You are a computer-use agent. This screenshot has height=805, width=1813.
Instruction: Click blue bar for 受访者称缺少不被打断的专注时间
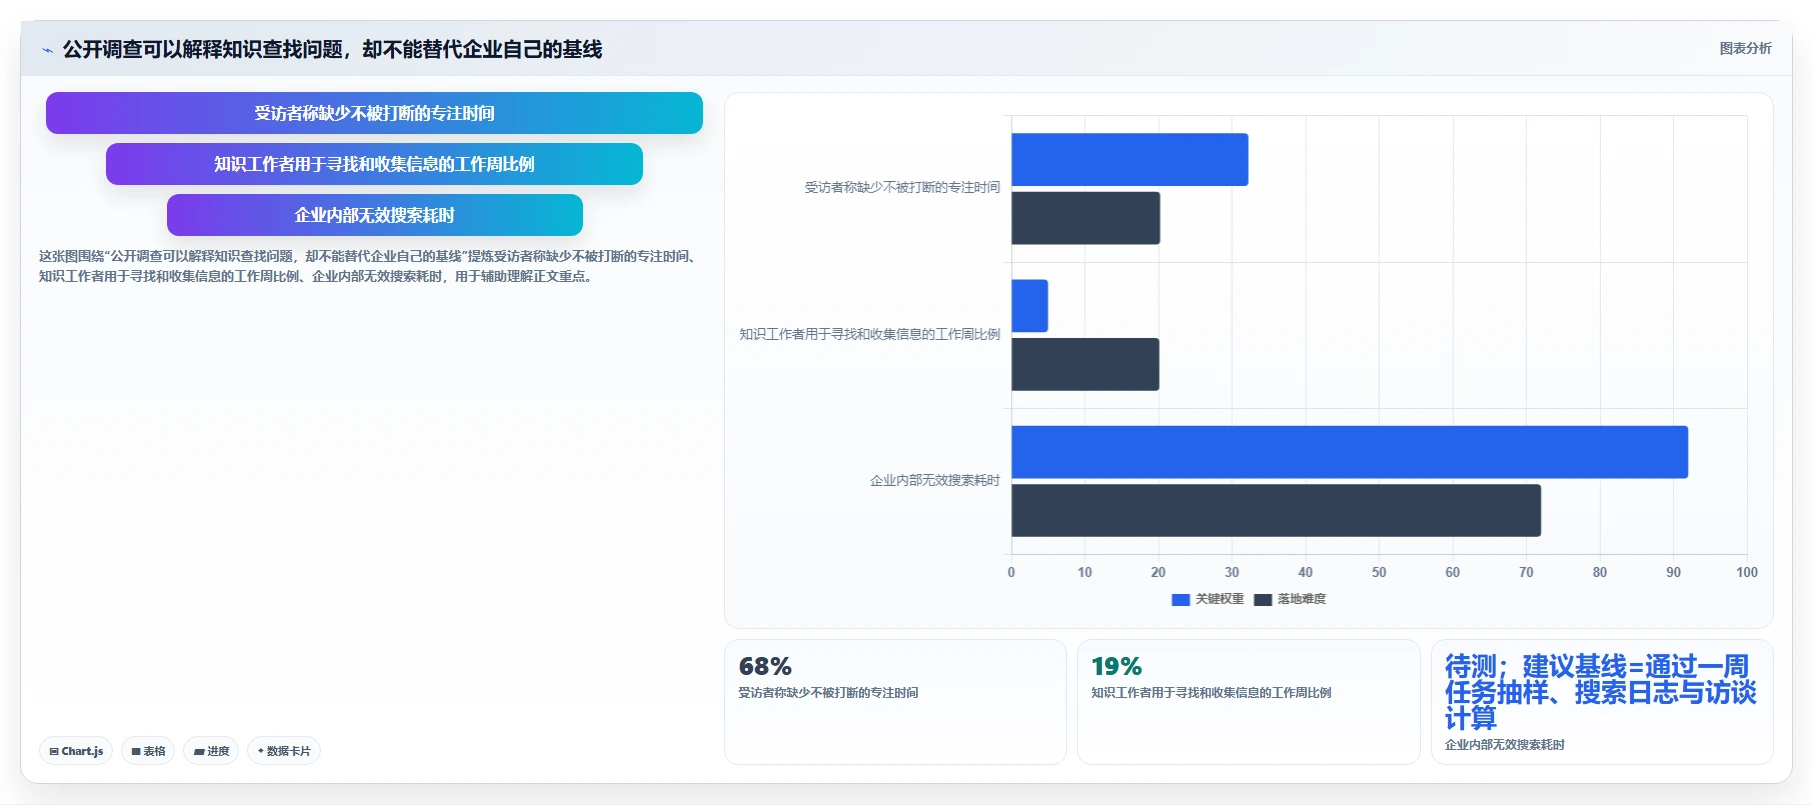tap(1130, 159)
